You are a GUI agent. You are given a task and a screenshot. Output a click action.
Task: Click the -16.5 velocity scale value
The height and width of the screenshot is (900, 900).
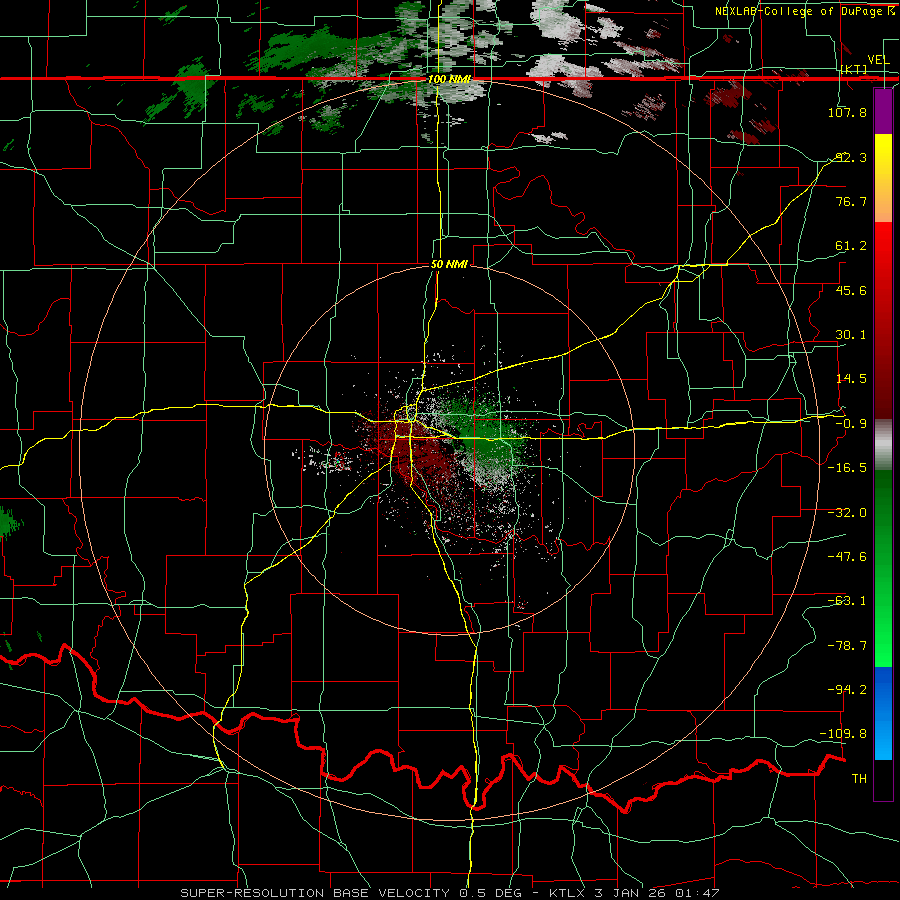point(847,468)
